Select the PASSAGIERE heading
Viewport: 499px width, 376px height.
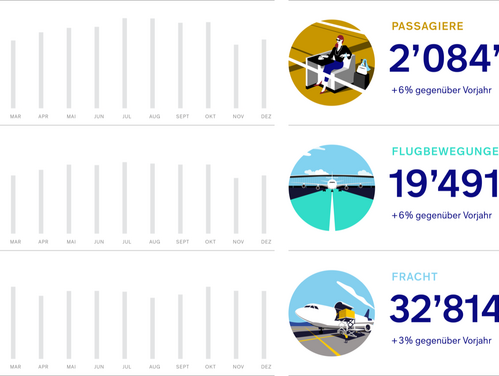point(427,26)
